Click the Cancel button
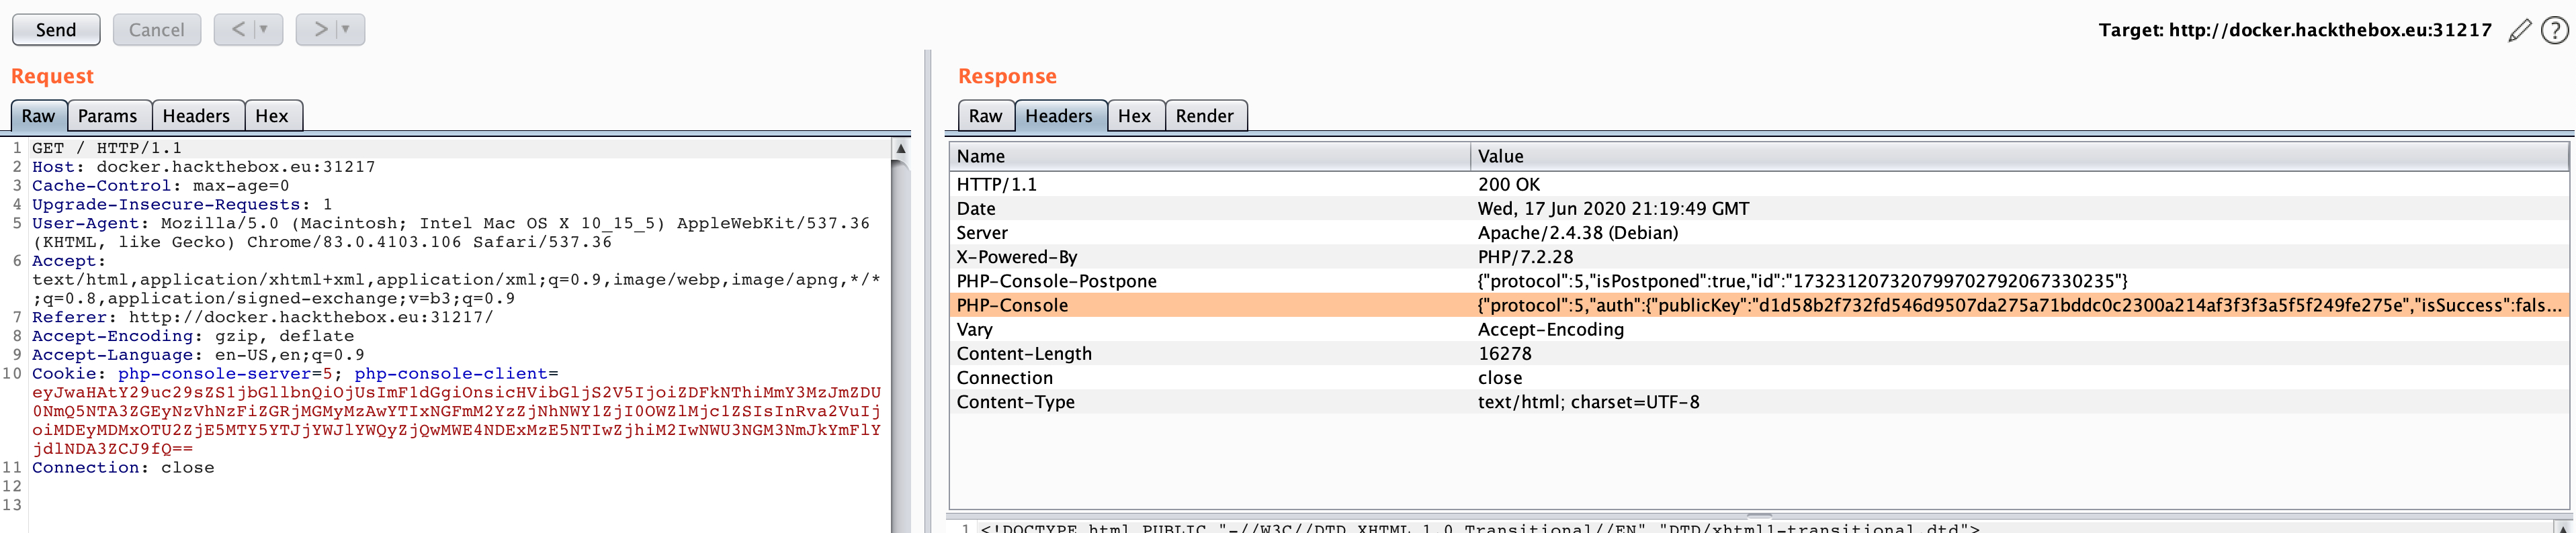Image resolution: width=2576 pixels, height=533 pixels. (x=157, y=30)
